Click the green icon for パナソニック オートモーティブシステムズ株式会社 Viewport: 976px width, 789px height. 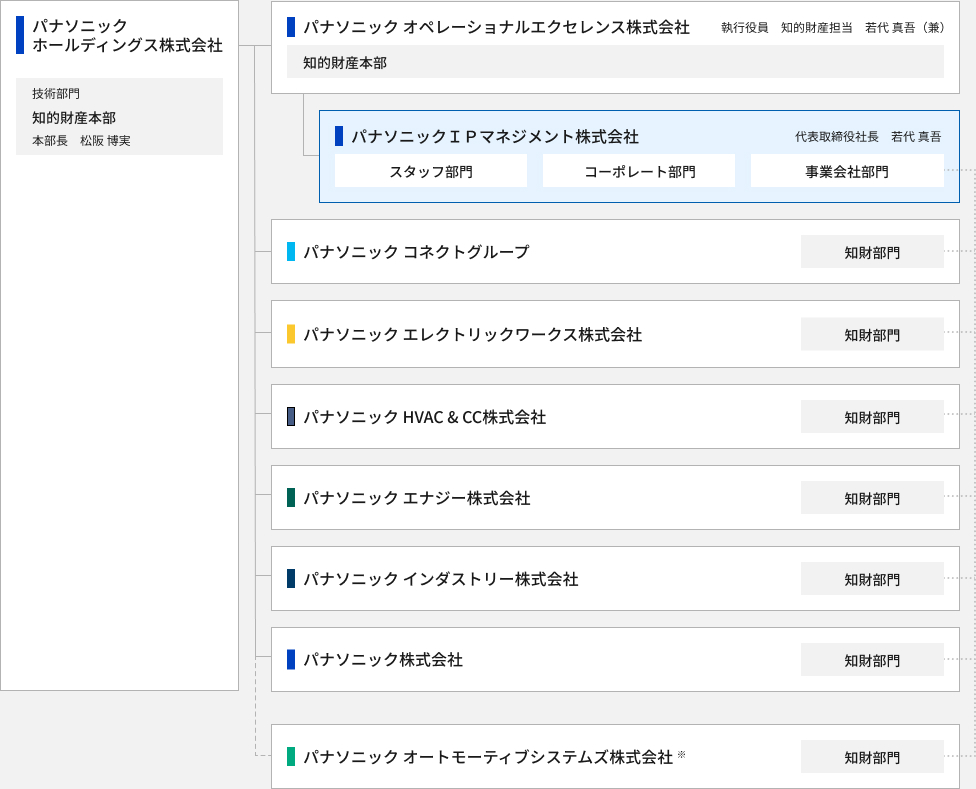pos(290,757)
